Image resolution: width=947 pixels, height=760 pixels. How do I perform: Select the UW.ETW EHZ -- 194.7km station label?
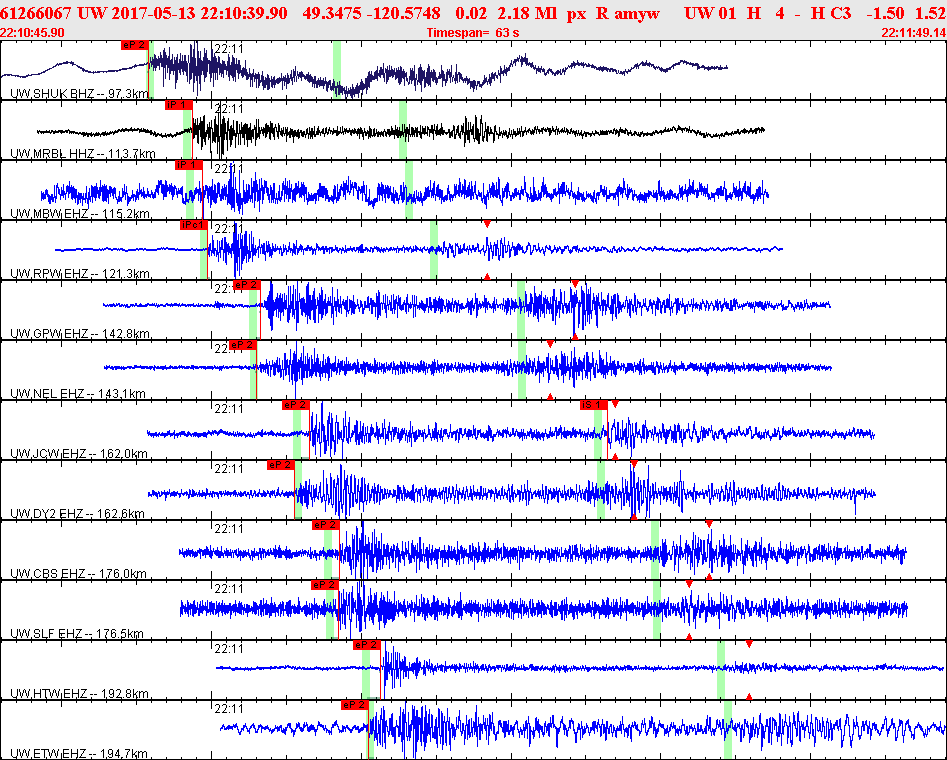[79, 753]
